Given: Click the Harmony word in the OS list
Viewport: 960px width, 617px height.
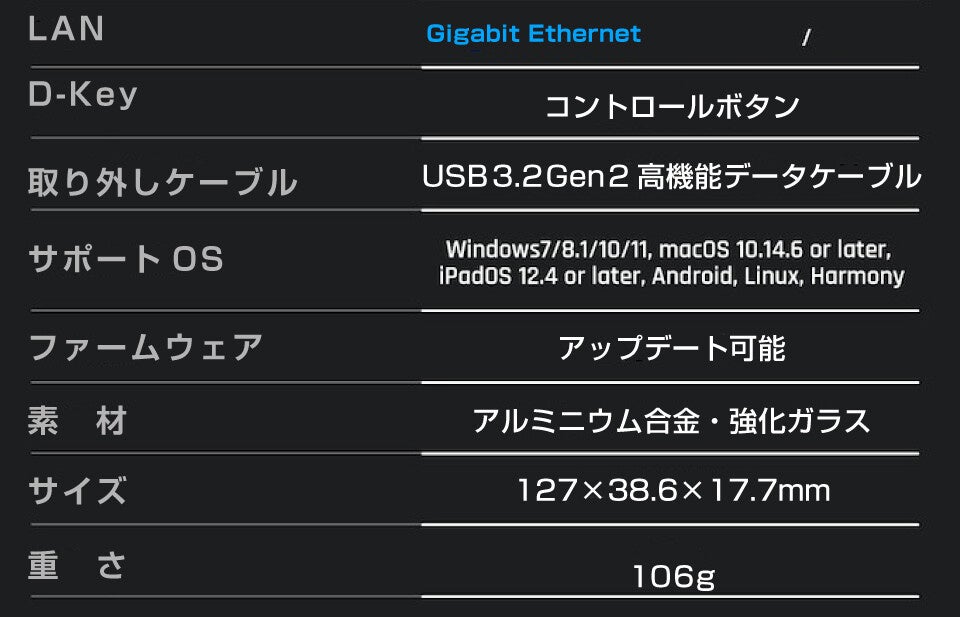Looking at the screenshot, I should coord(857,276).
